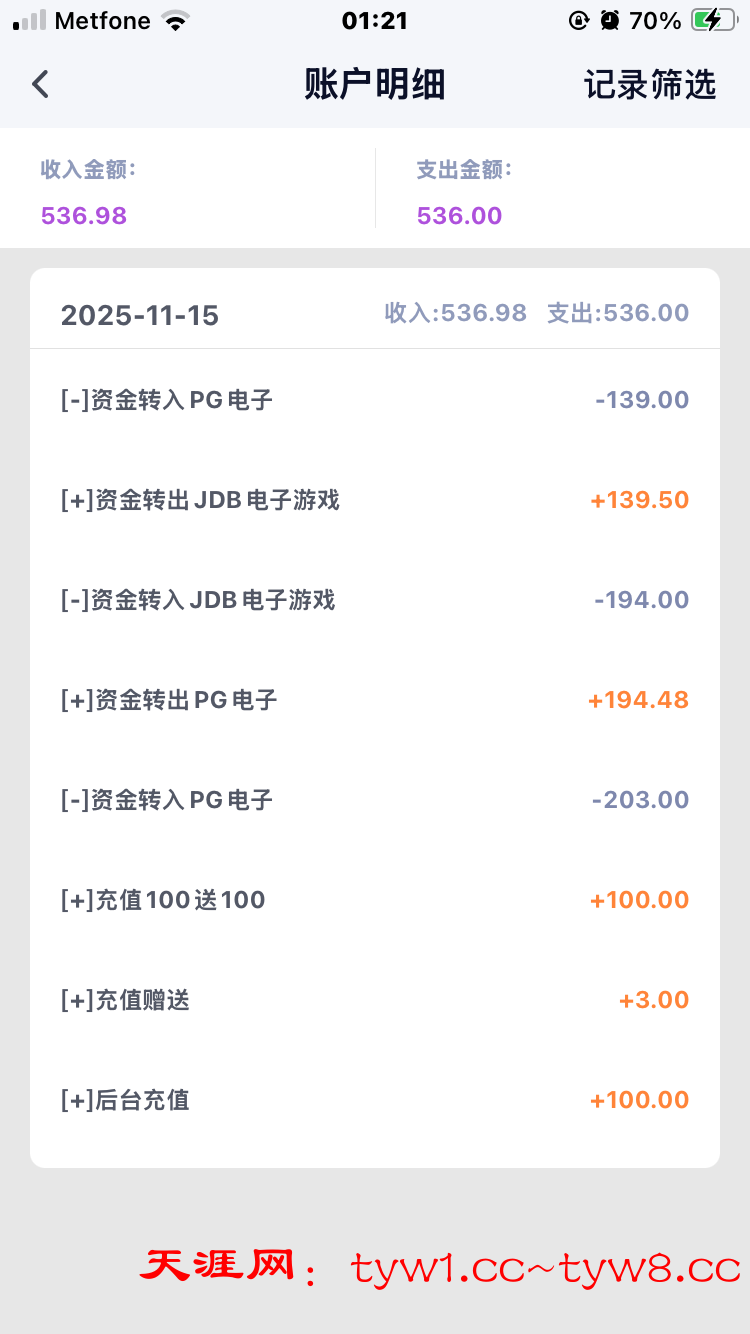Tap the 账户明细 page title

pos(375,85)
